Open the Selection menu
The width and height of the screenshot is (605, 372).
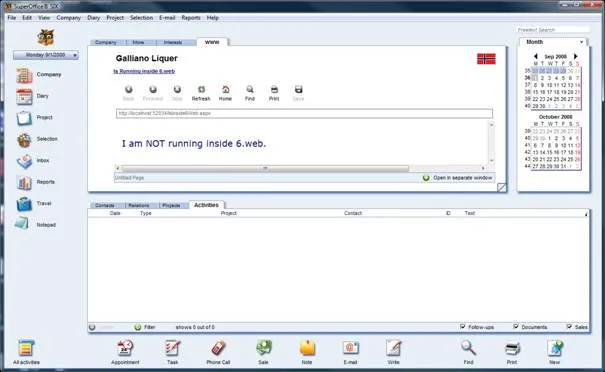(141, 18)
